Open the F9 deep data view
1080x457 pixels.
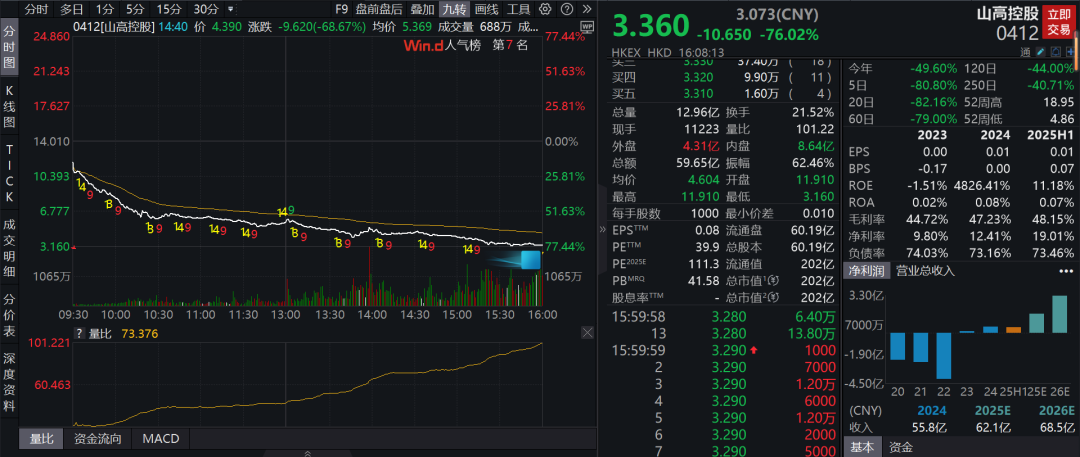341,10
